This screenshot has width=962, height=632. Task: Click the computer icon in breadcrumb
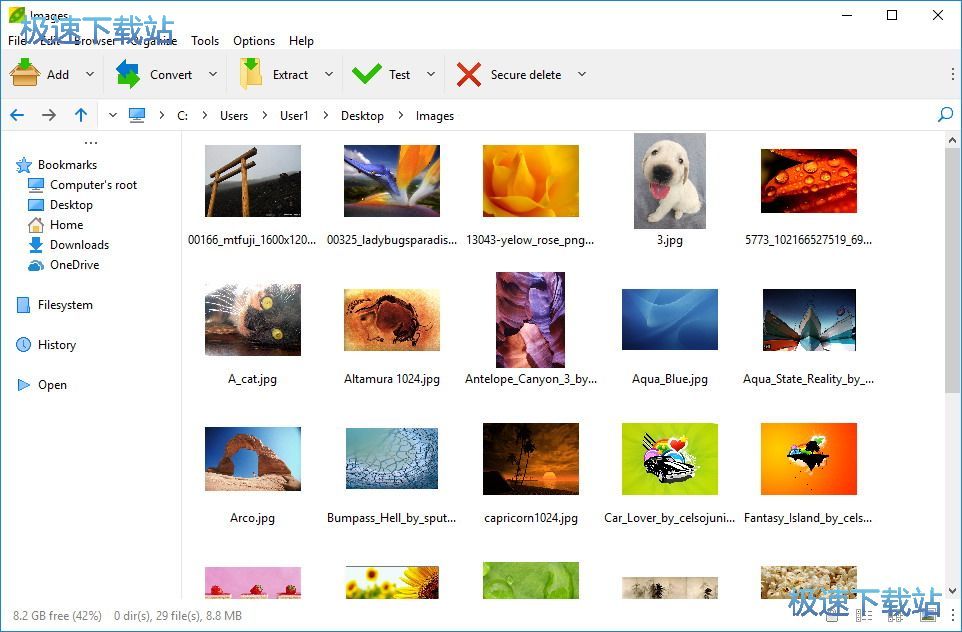[137, 115]
